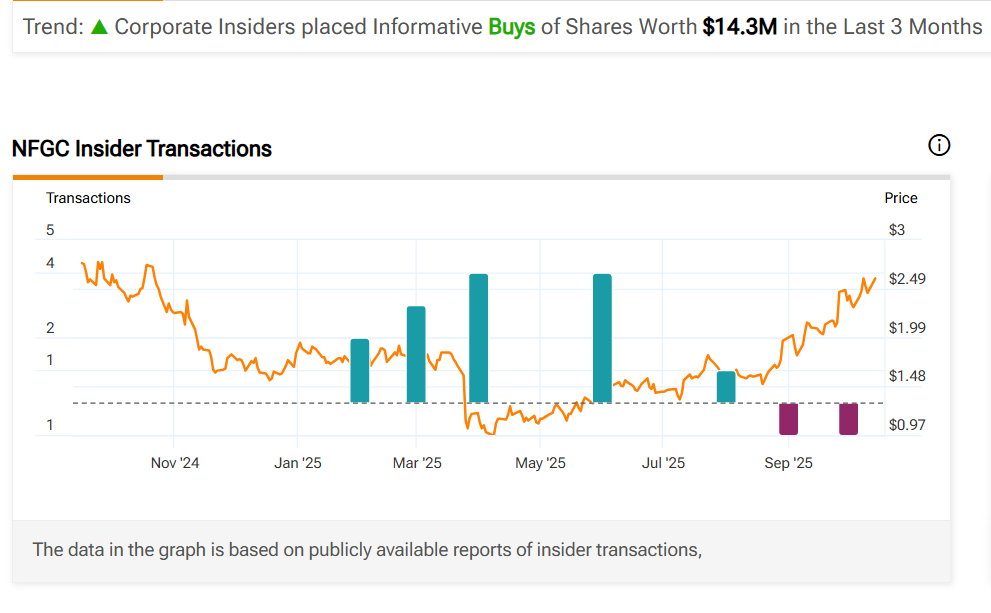Click the Jan '25 date axis label

point(298,463)
